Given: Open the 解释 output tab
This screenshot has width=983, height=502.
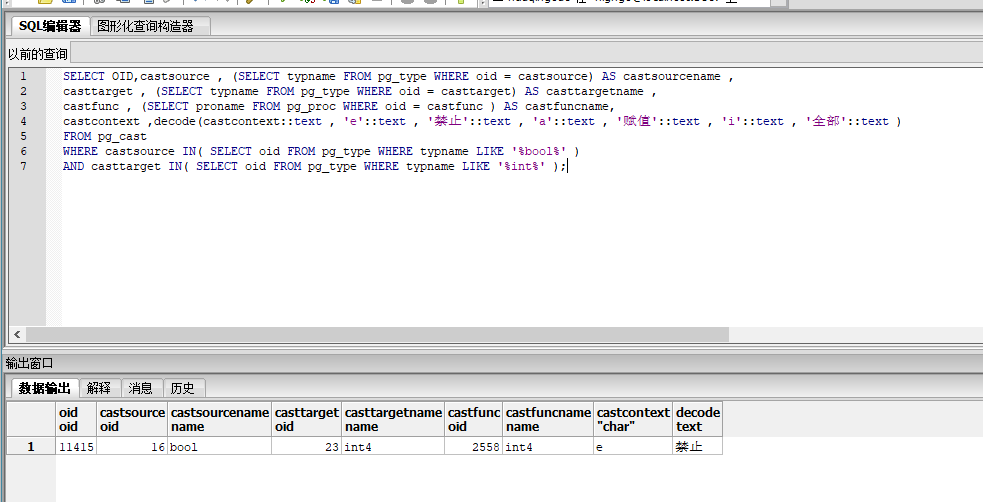Looking at the screenshot, I should tap(99, 389).
